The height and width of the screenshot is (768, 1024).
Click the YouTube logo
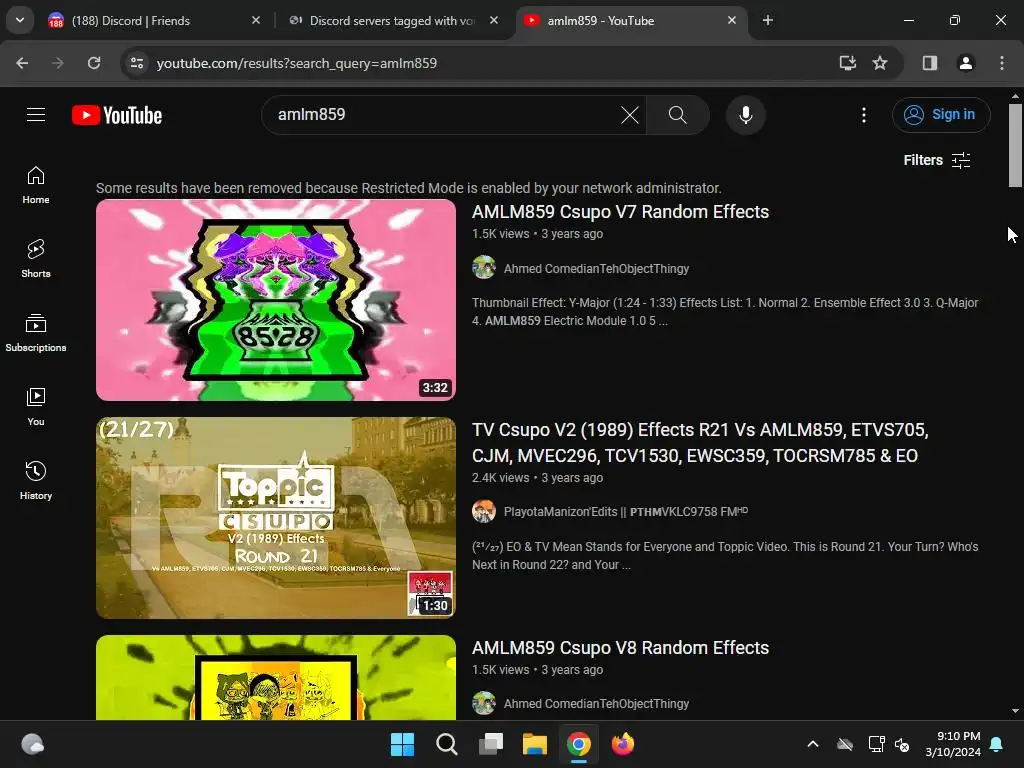pos(117,116)
